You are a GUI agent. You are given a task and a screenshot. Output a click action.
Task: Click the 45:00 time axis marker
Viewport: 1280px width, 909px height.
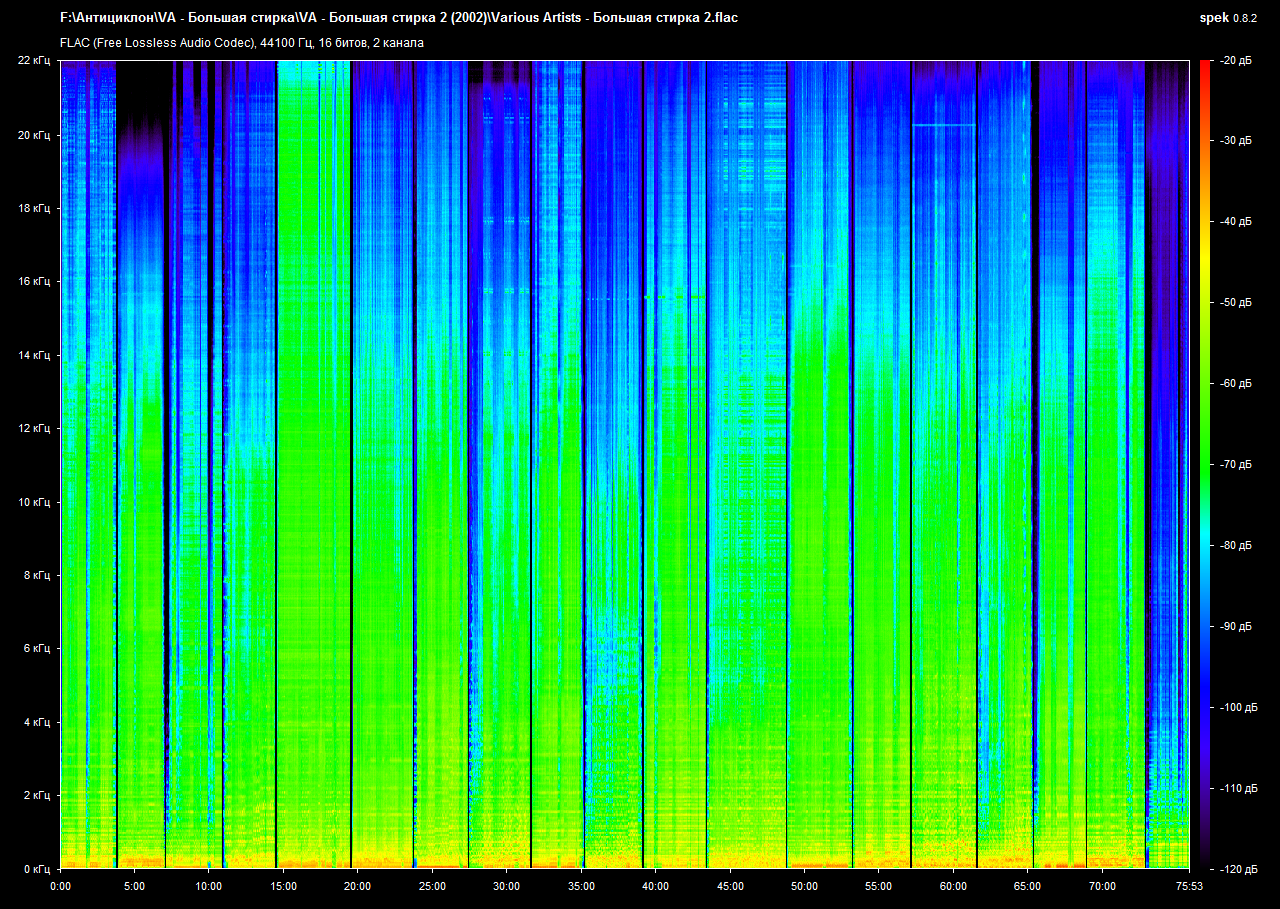pos(729,886)
